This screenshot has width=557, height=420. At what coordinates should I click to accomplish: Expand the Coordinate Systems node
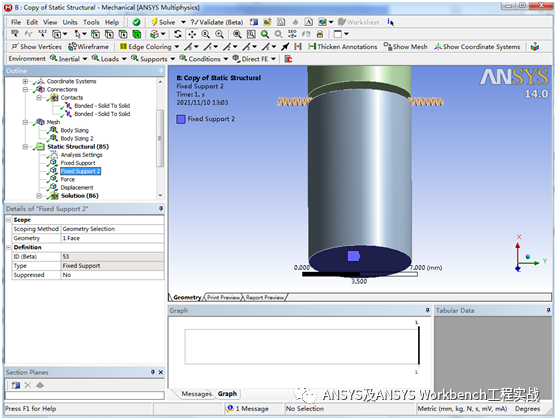25,81
